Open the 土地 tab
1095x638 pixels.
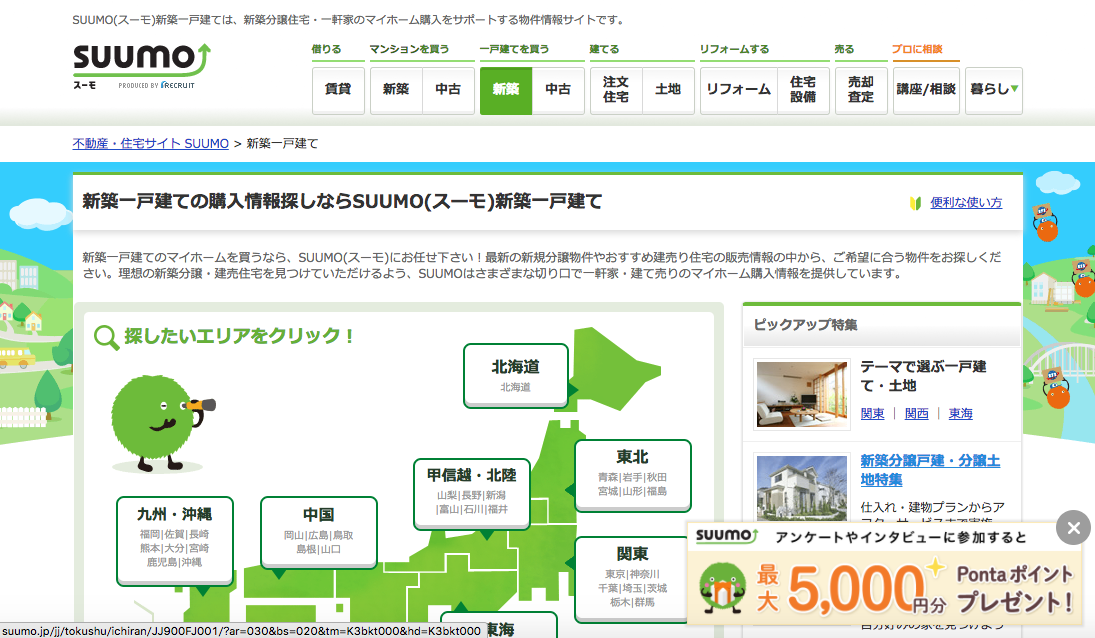click(668, 90)
